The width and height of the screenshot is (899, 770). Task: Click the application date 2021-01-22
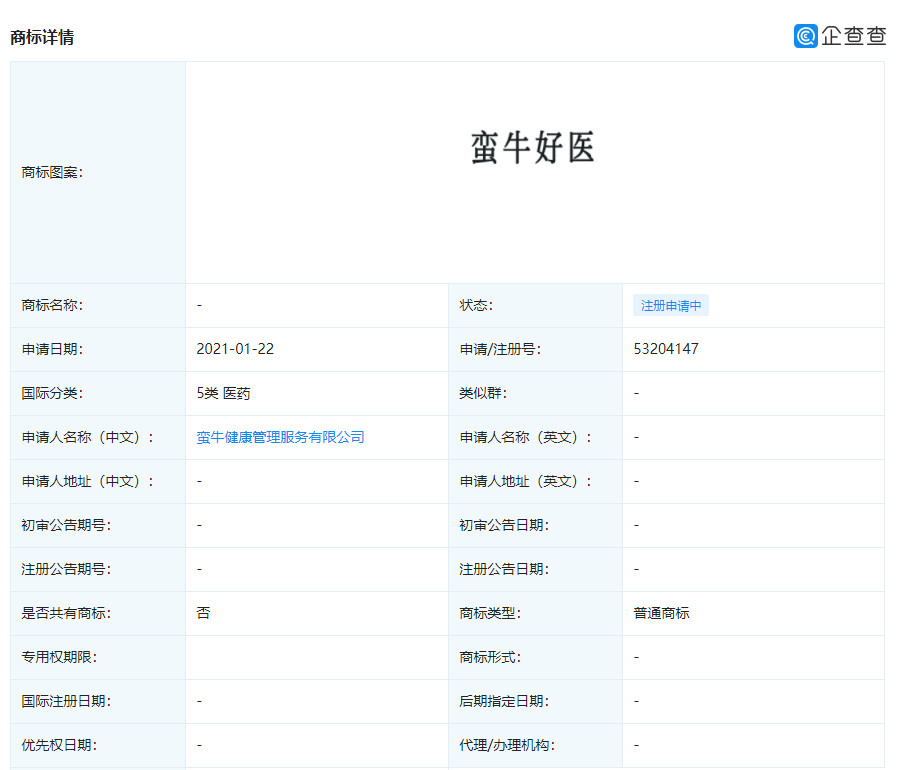(x=235, y=349)
